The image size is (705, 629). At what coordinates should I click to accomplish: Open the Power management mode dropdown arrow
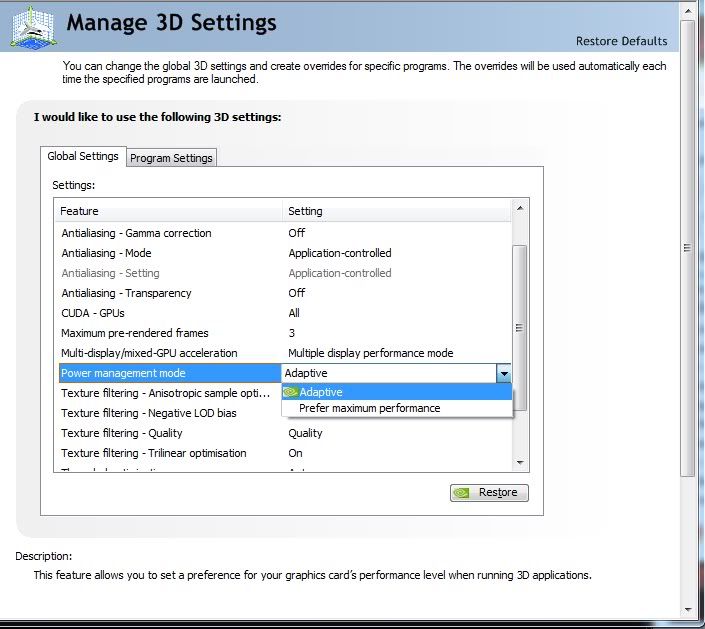[x=504, y=373]
